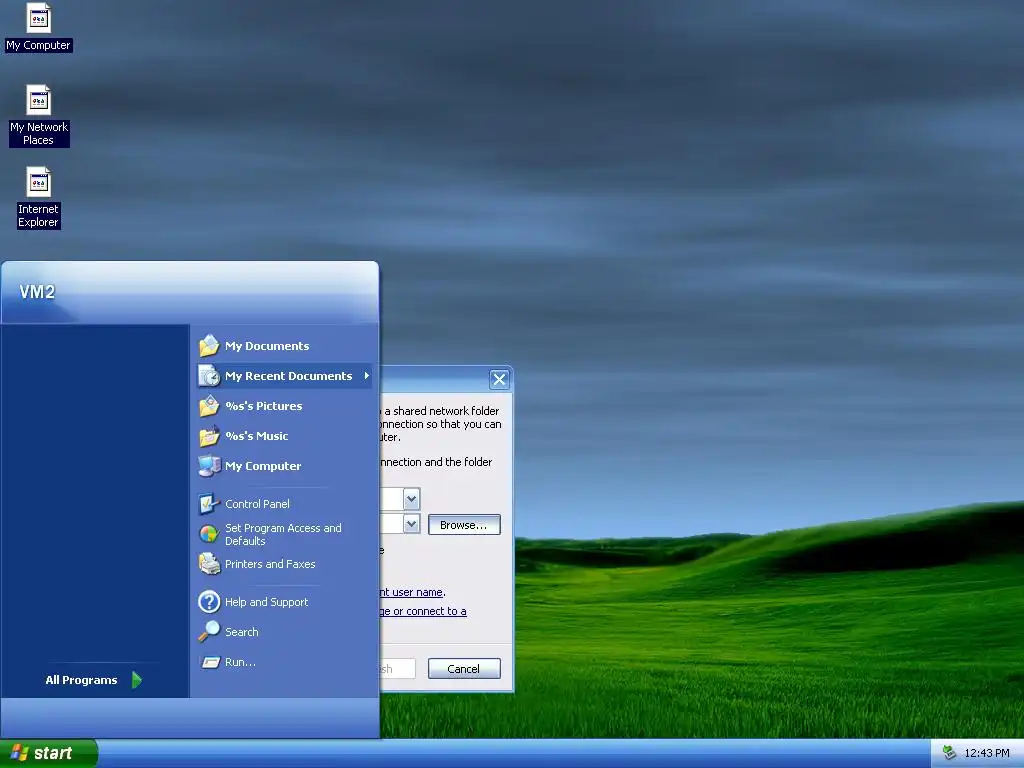The image size is (1024, 768).
Task: Click the Run icon
Action: click(210, 662)
